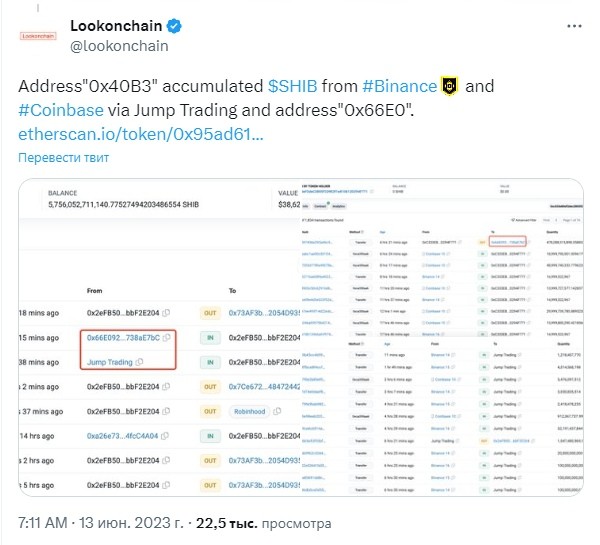Copy the Jump Trading address icon
This screenshot has width=600, height=545.
(139, 362)
